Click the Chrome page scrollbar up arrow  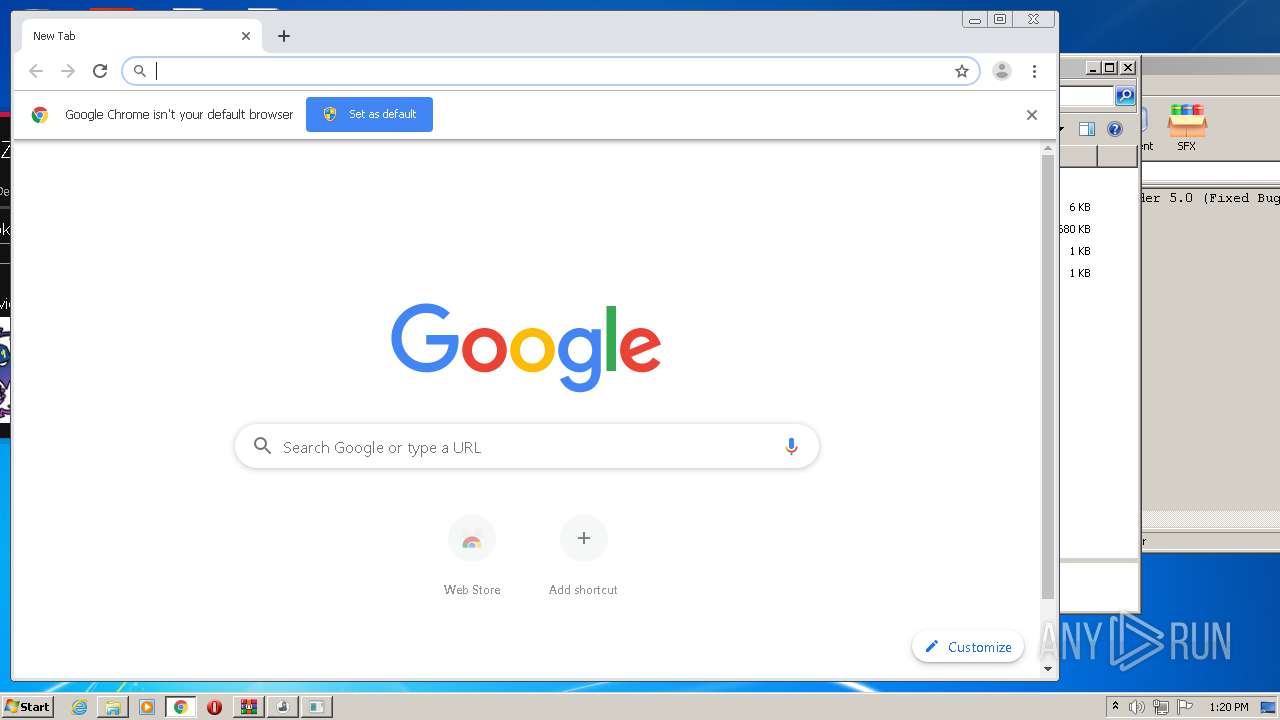point(1048,148)
